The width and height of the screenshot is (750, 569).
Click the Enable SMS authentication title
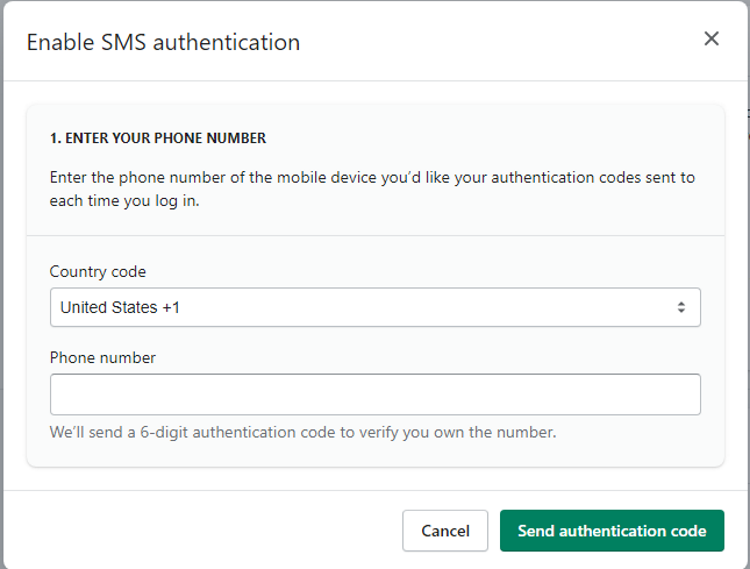coord(163,43)
